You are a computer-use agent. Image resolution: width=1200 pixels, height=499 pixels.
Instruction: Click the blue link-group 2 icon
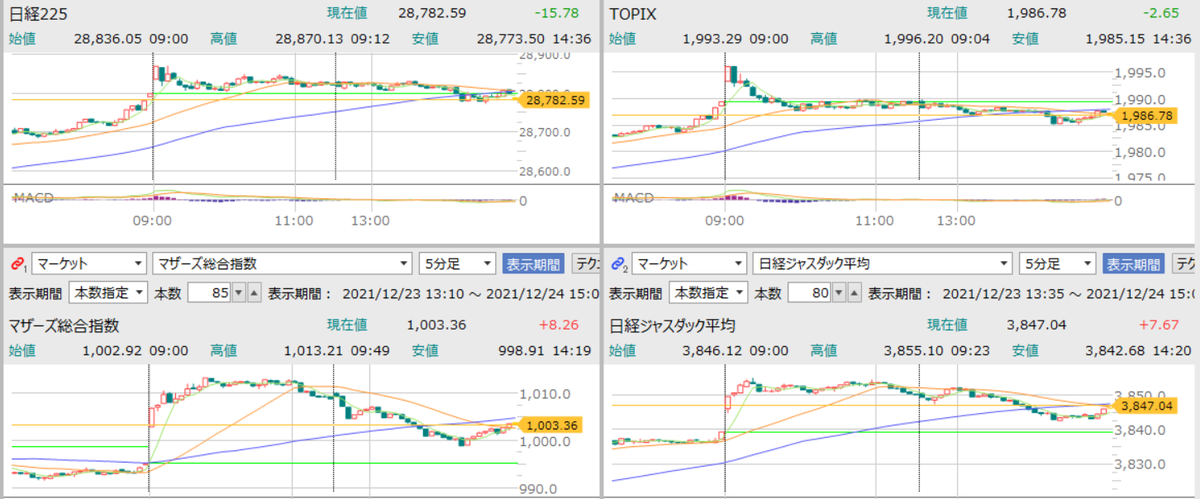click(618, 264)
